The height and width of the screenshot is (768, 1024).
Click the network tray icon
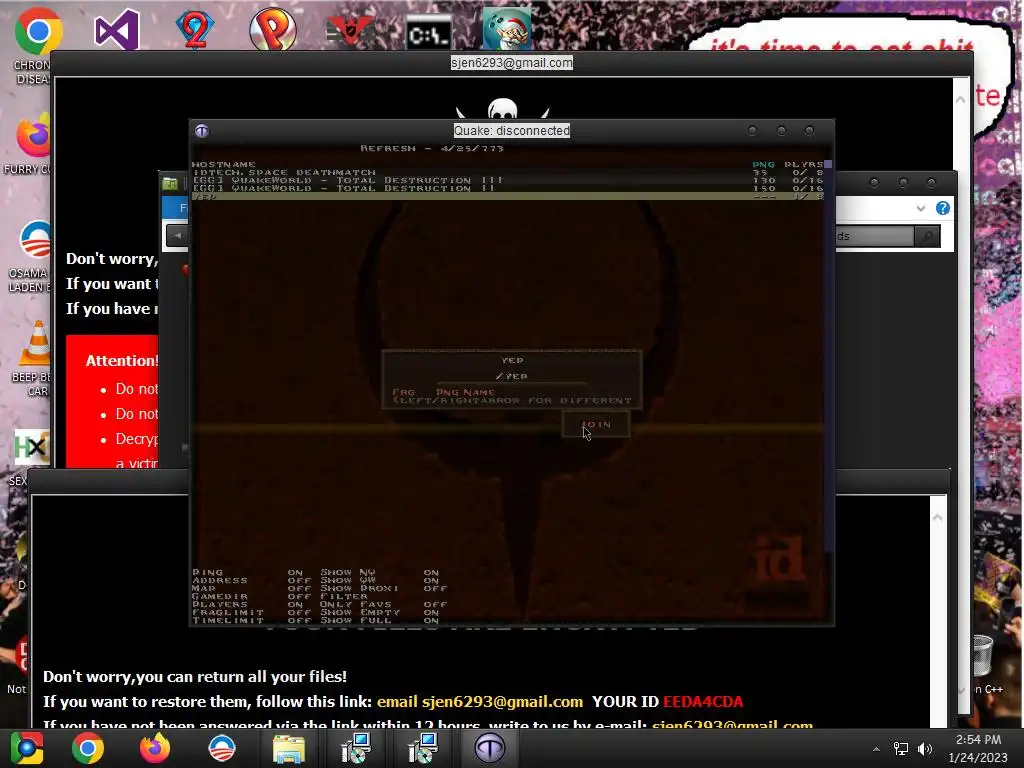pos(901,749)
